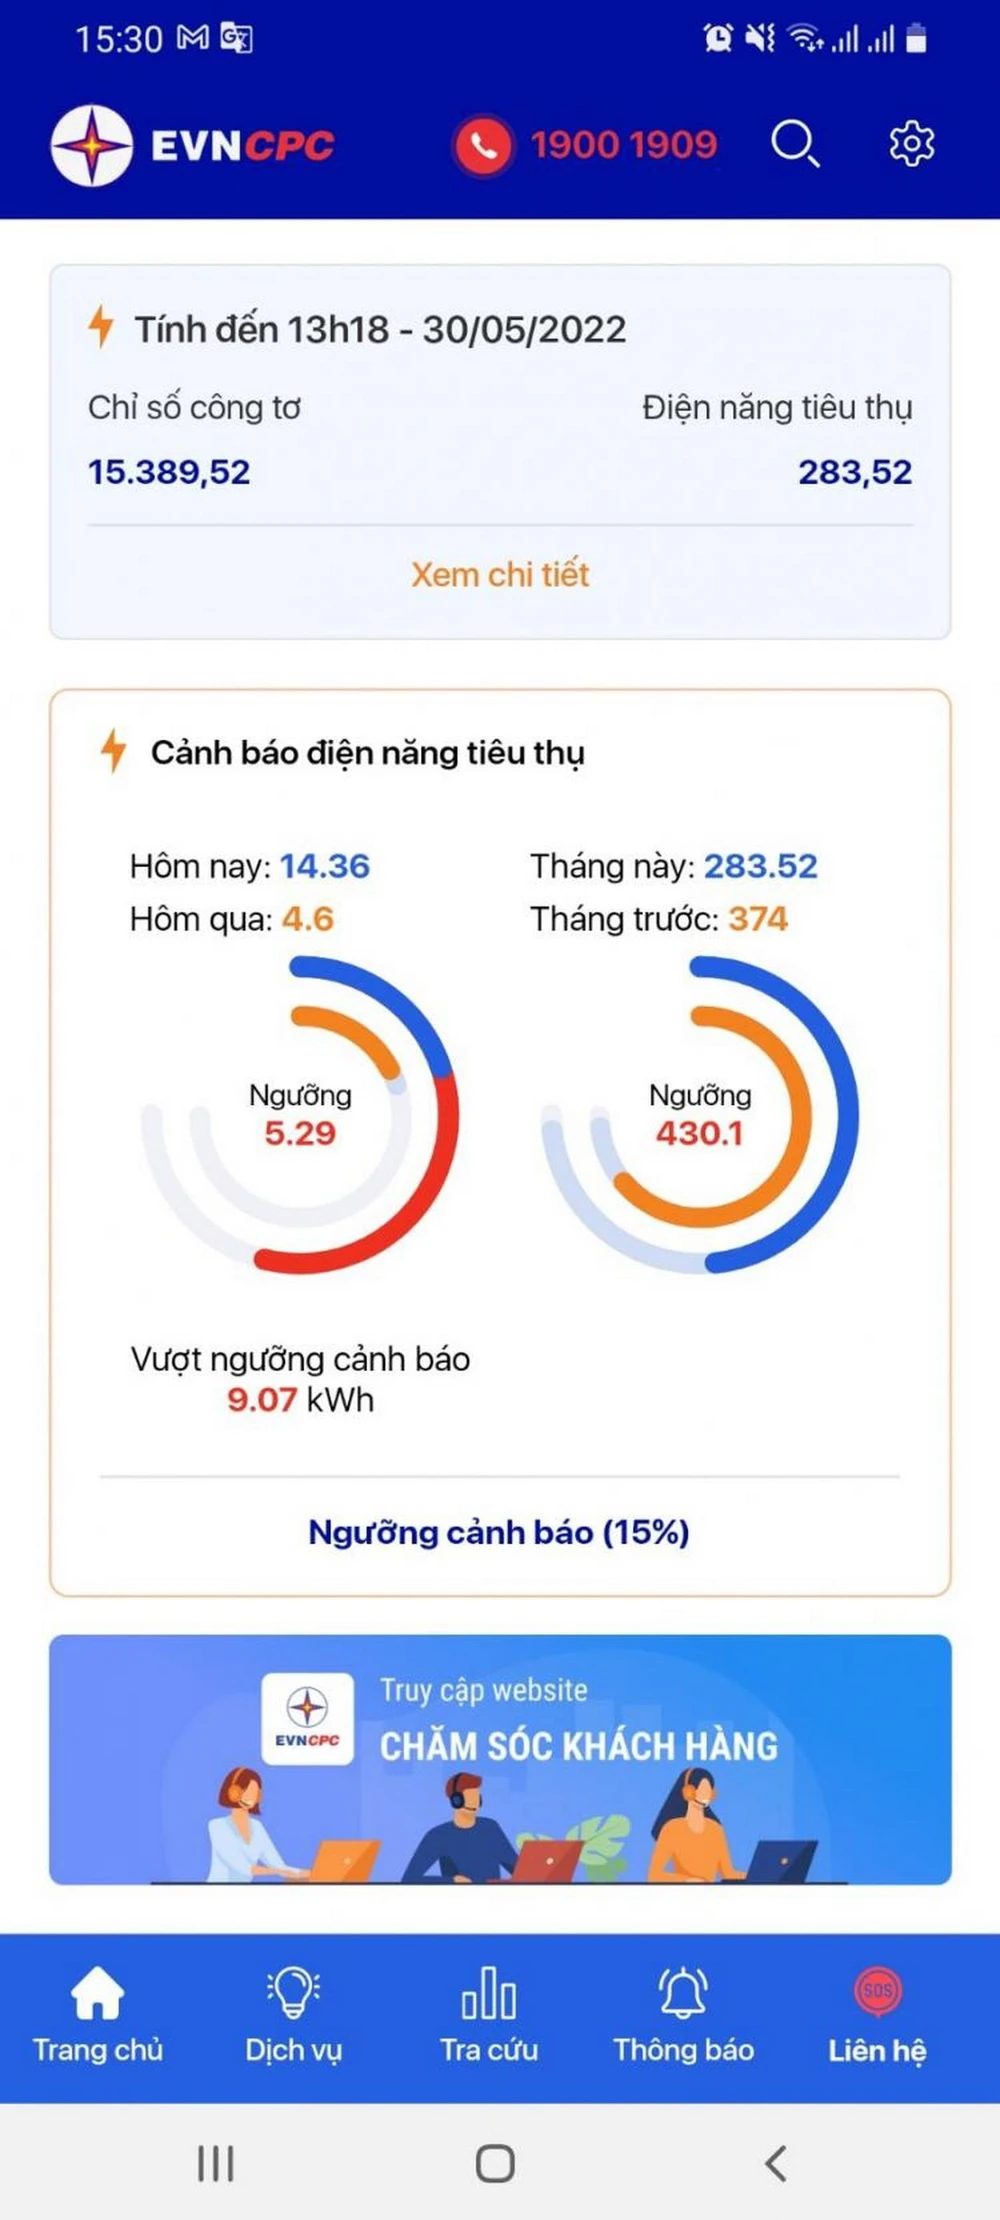
Task: Tap the red phone call icon
Action: pos(486,143)
